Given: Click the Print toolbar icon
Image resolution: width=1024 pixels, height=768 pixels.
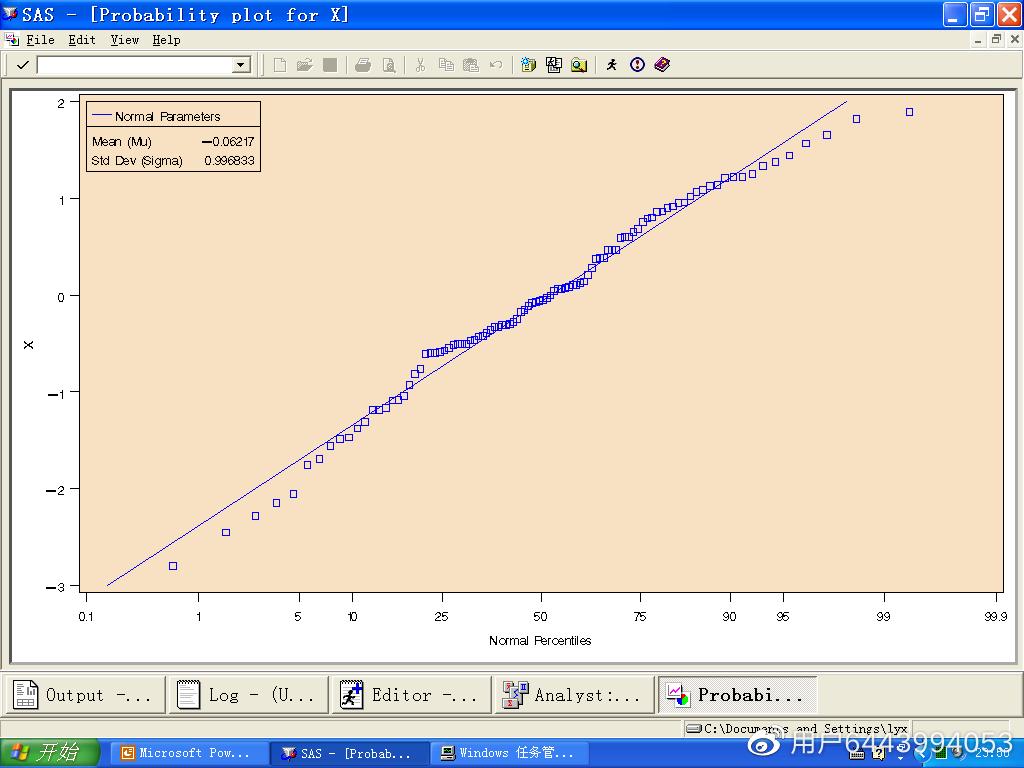Looking at the screenshot, I should point(363,65).
